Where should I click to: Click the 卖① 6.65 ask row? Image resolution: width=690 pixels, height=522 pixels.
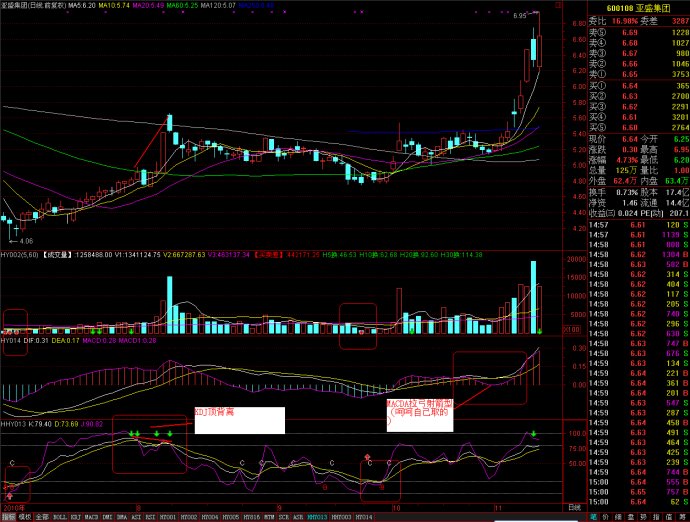pos(639,74)
